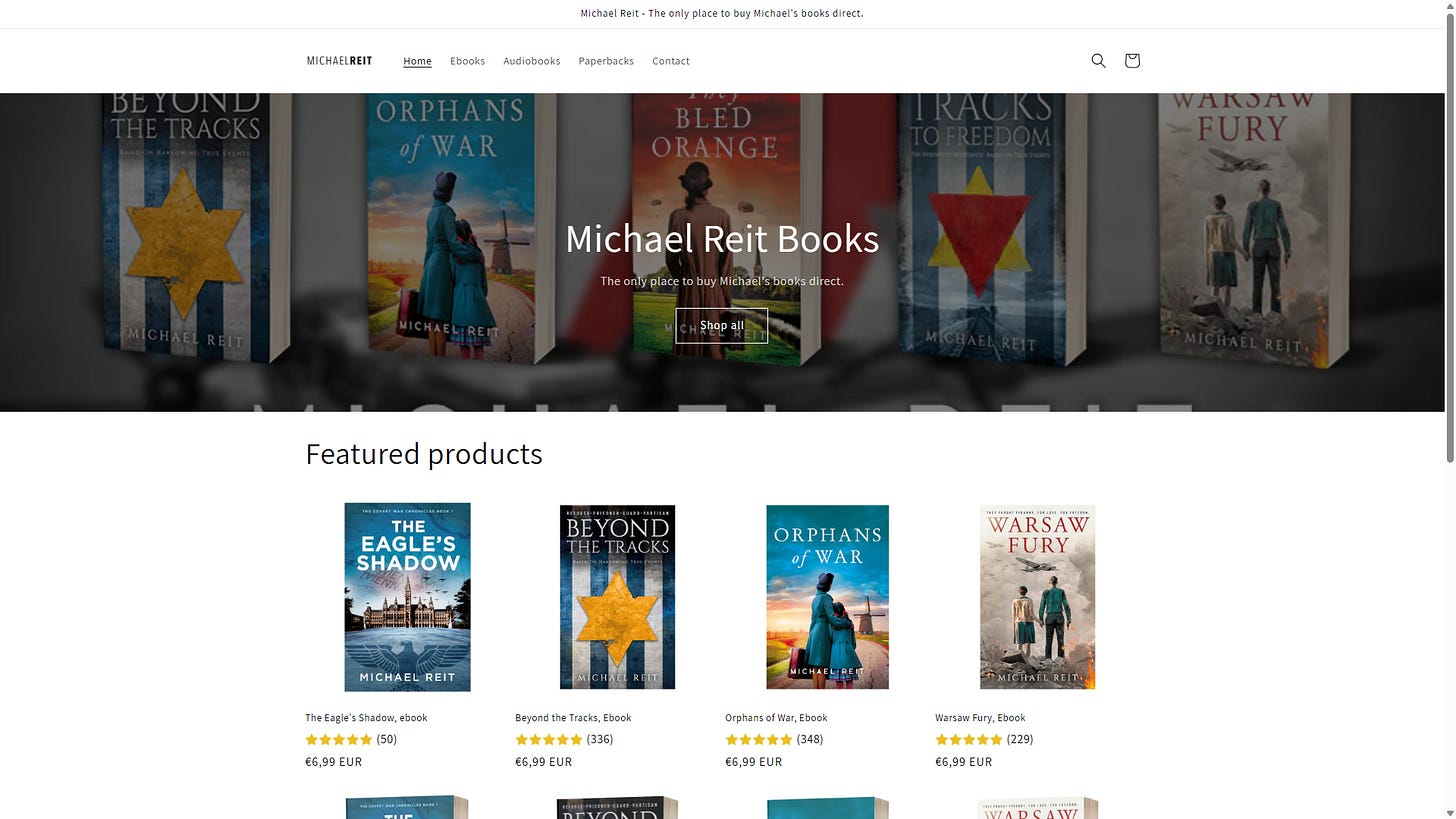Open the Orphans of War ebook cover
The width and height of the screenshot is (1456, 819).
pyautogui.click(x=827, y=597)
